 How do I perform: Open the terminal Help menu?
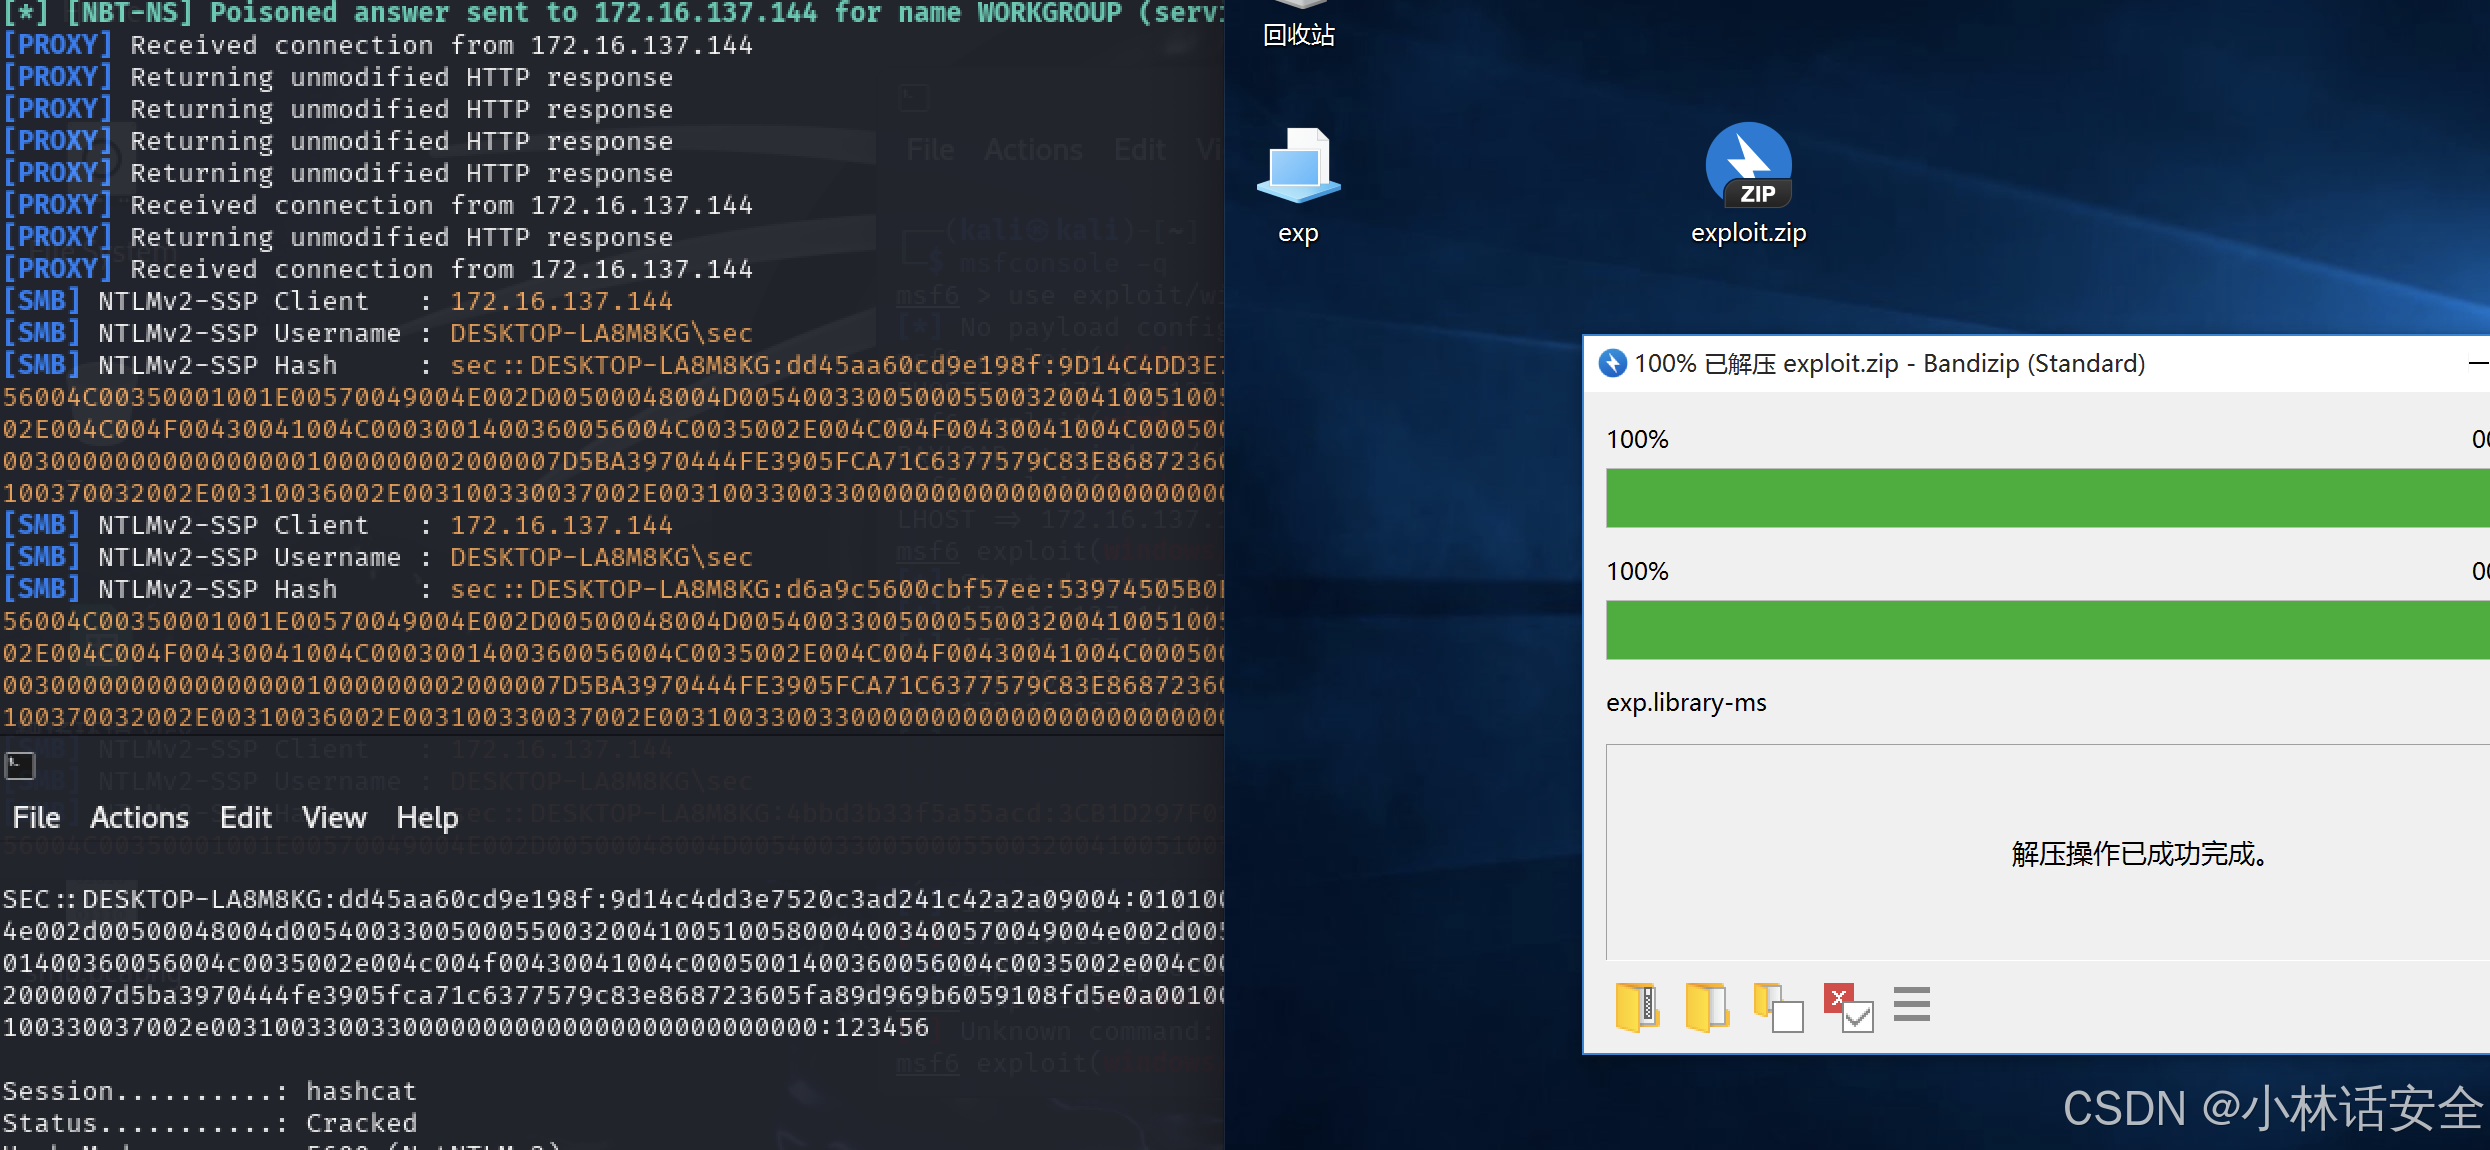pos(427,818)
